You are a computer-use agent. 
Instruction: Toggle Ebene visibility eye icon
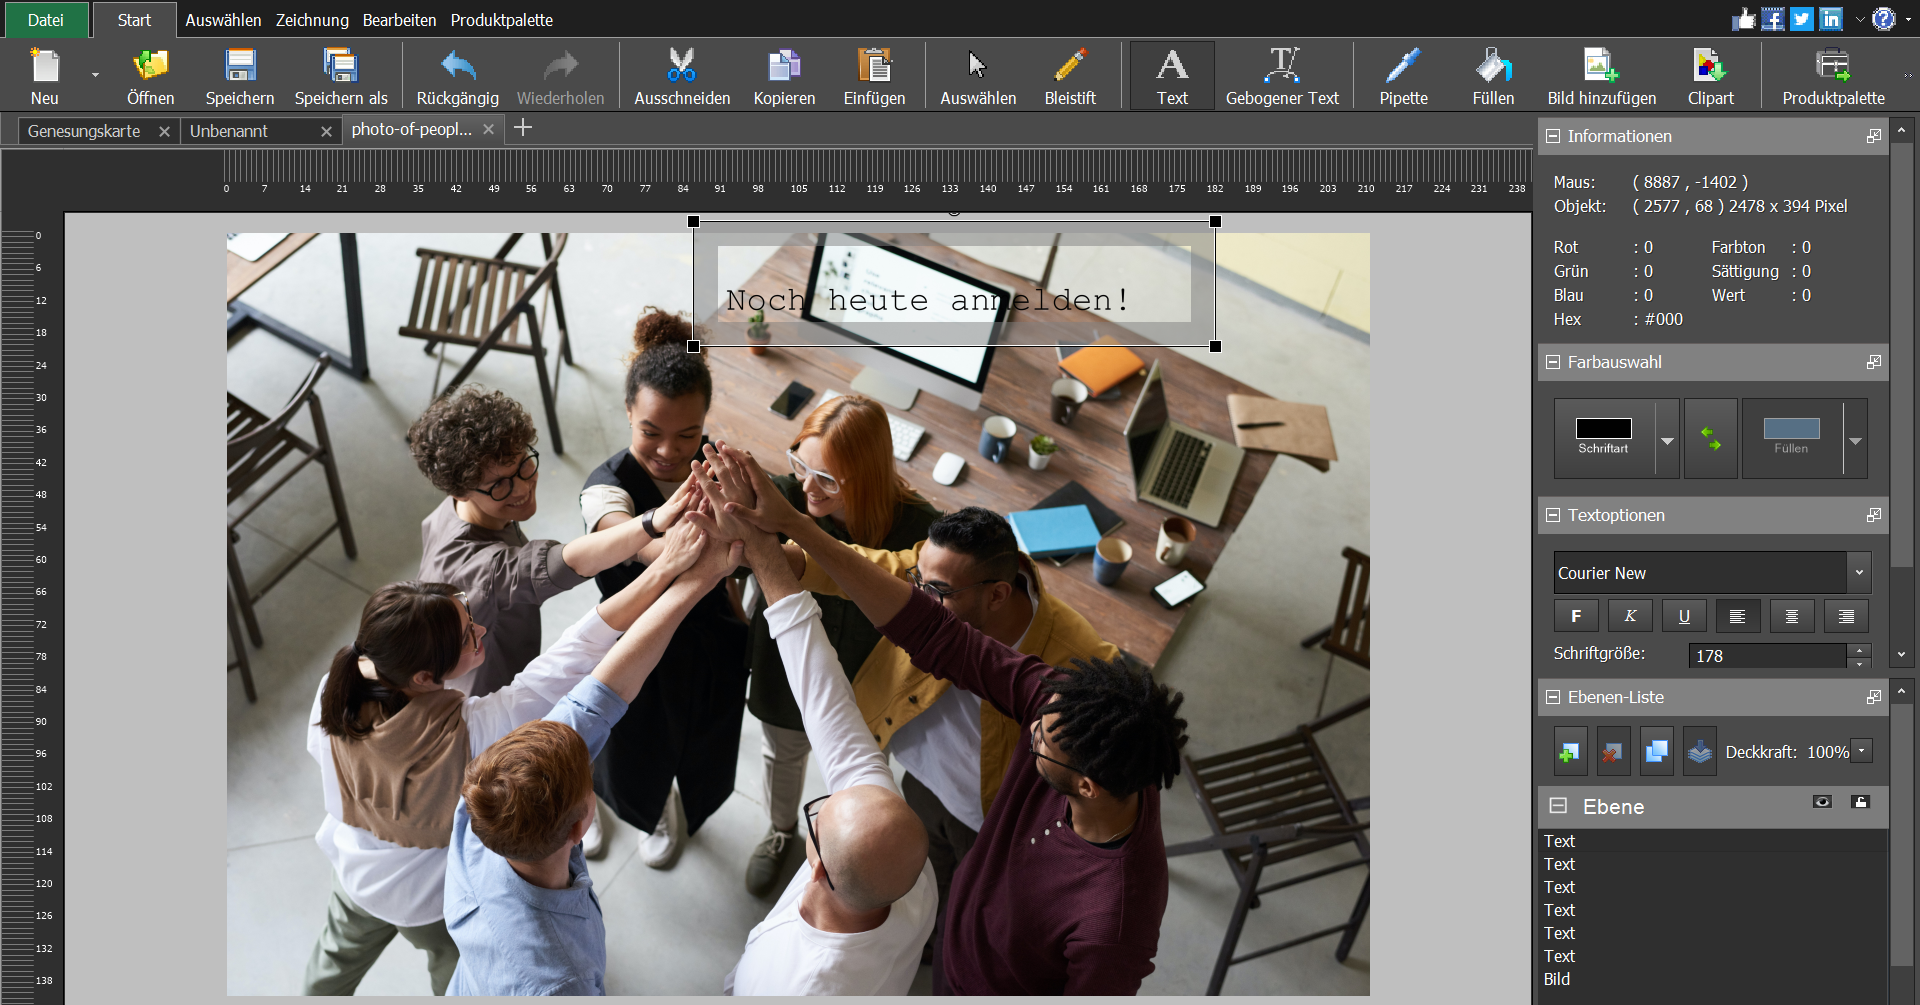tap(1822, 802)
